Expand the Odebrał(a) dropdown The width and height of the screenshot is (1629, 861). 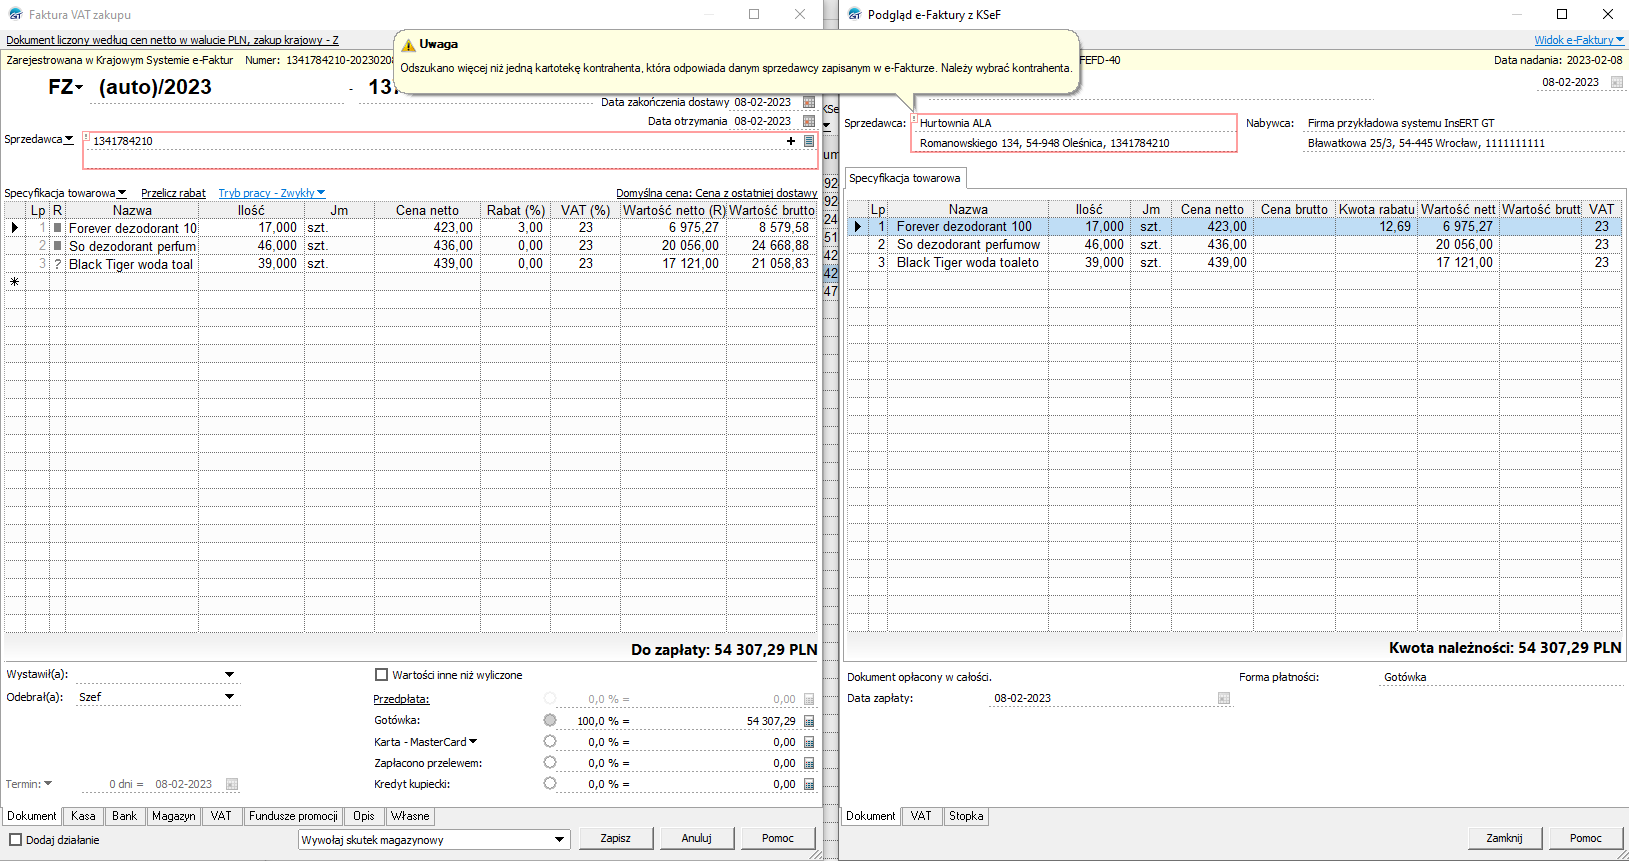229,697
